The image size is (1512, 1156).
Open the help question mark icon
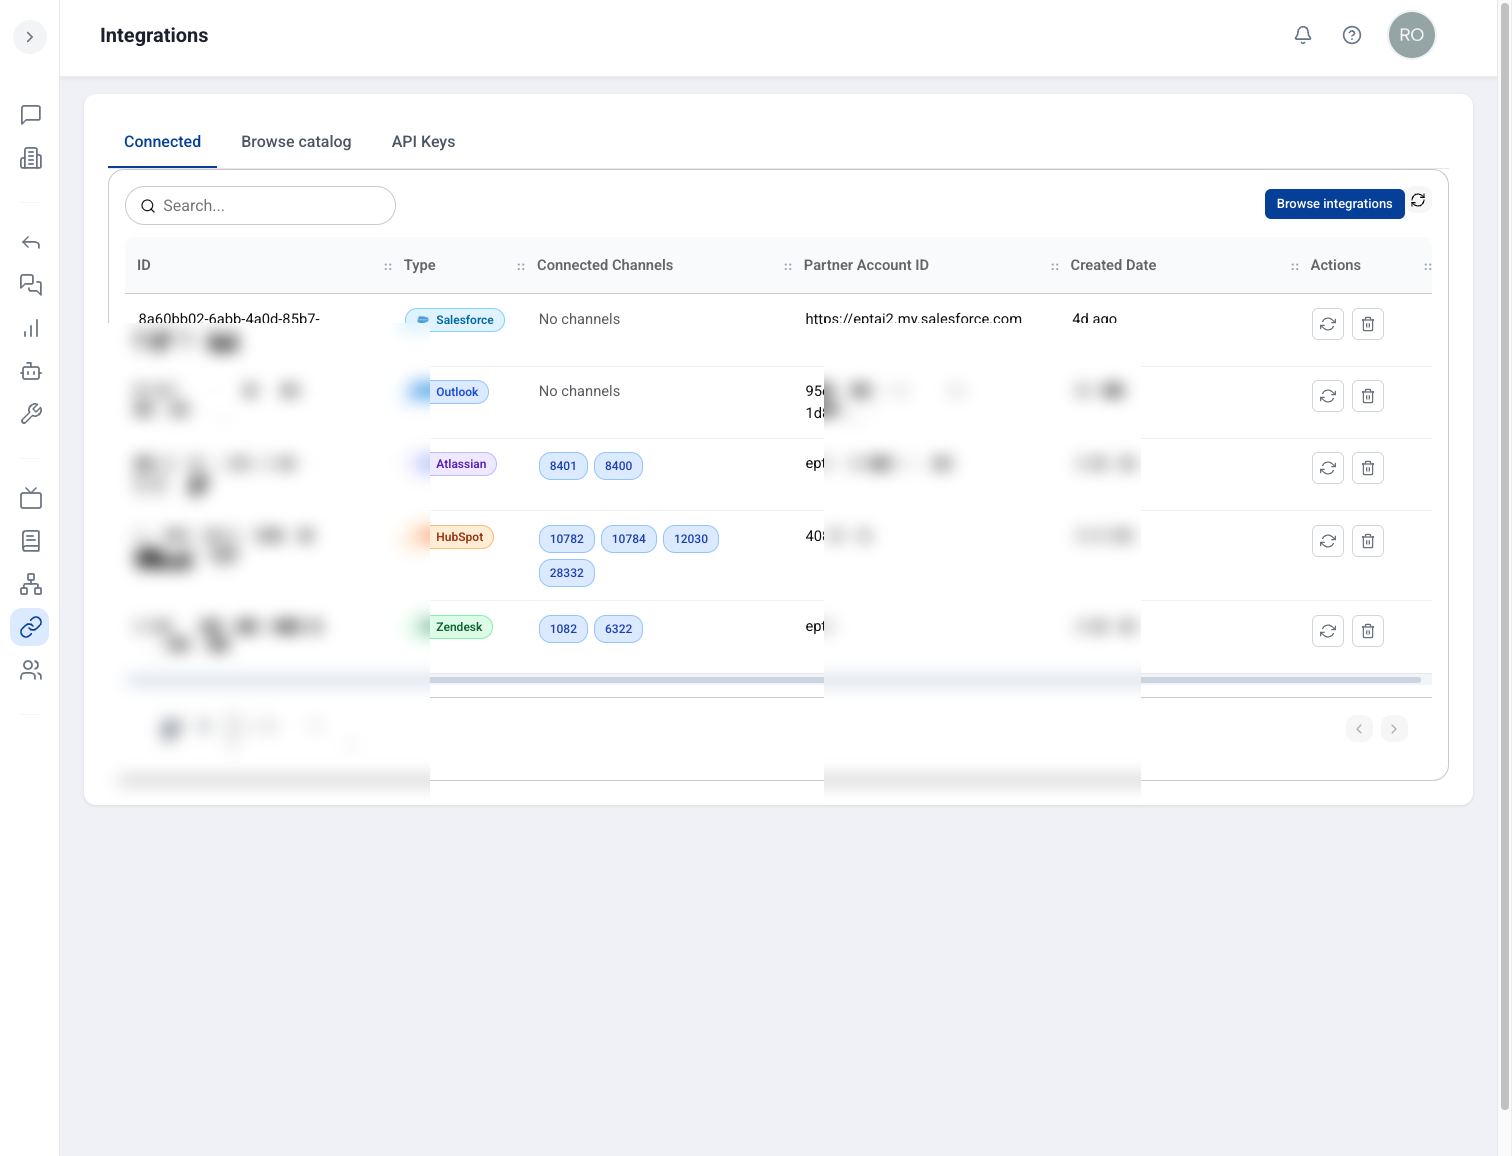pos(1352,35)
